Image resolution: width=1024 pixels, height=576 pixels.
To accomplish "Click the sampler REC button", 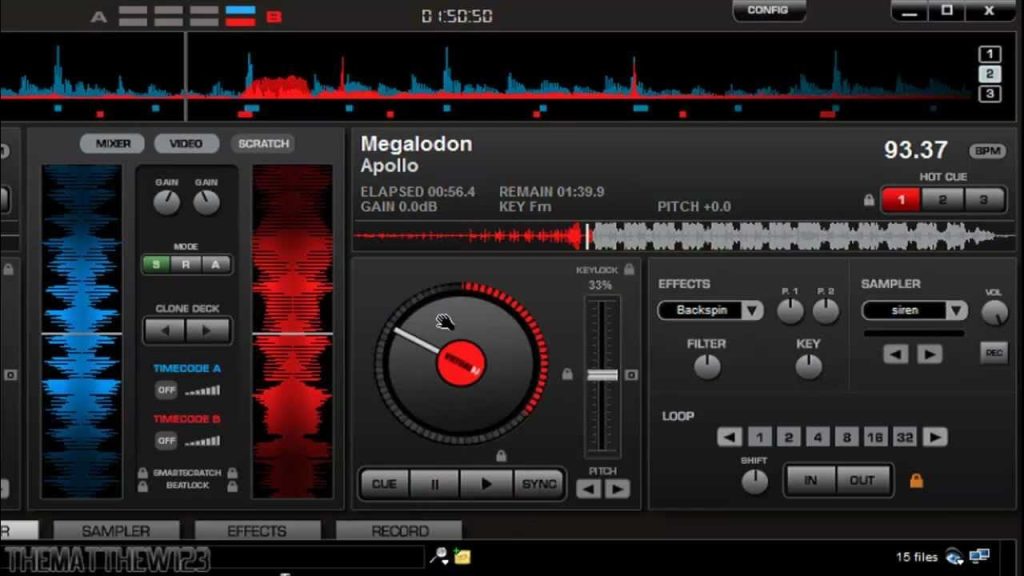I will 994,353.
